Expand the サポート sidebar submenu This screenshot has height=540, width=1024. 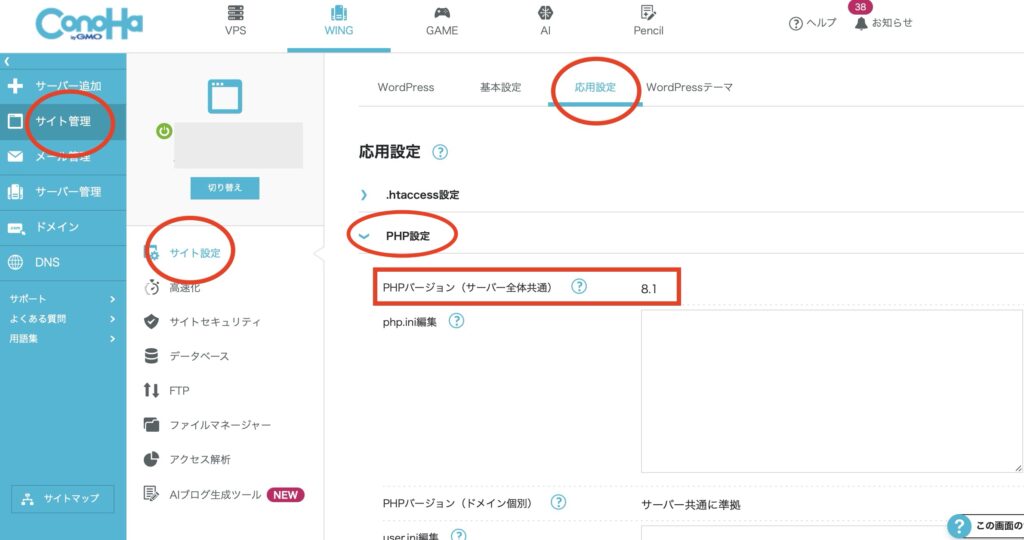pyautogui.click(x=112, y=299)
